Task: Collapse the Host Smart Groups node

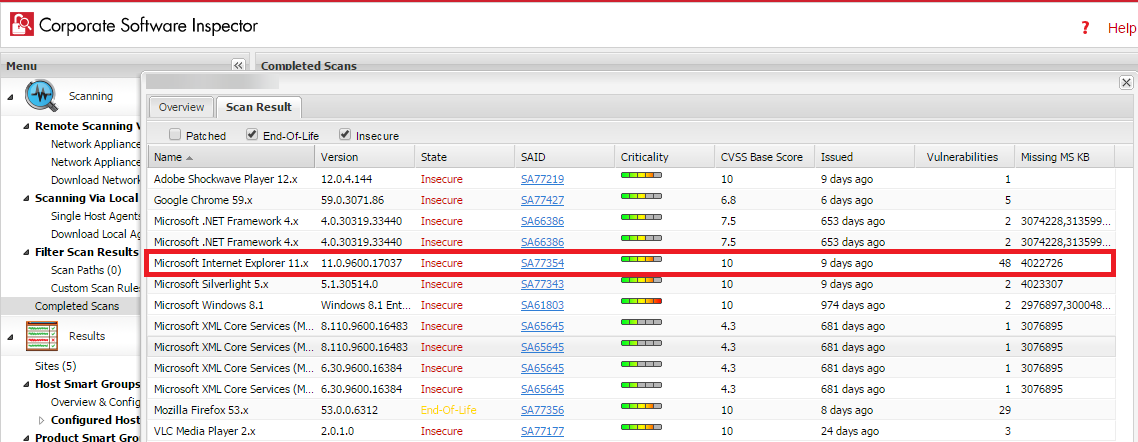Action: tap(27, 384)
